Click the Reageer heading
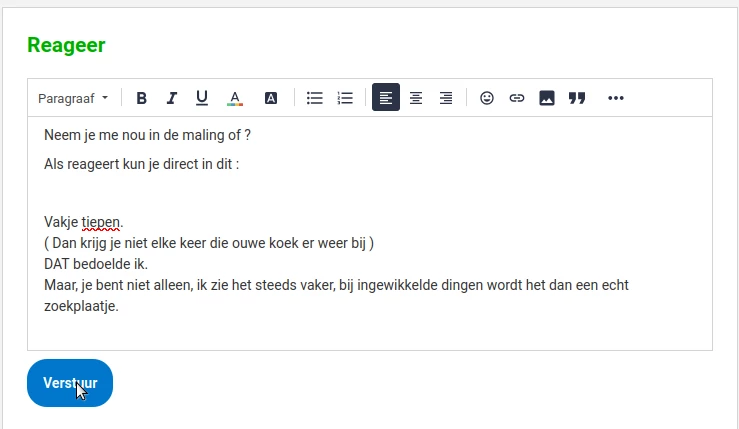This screenshot has height=429, width=739. pos(66,45)
